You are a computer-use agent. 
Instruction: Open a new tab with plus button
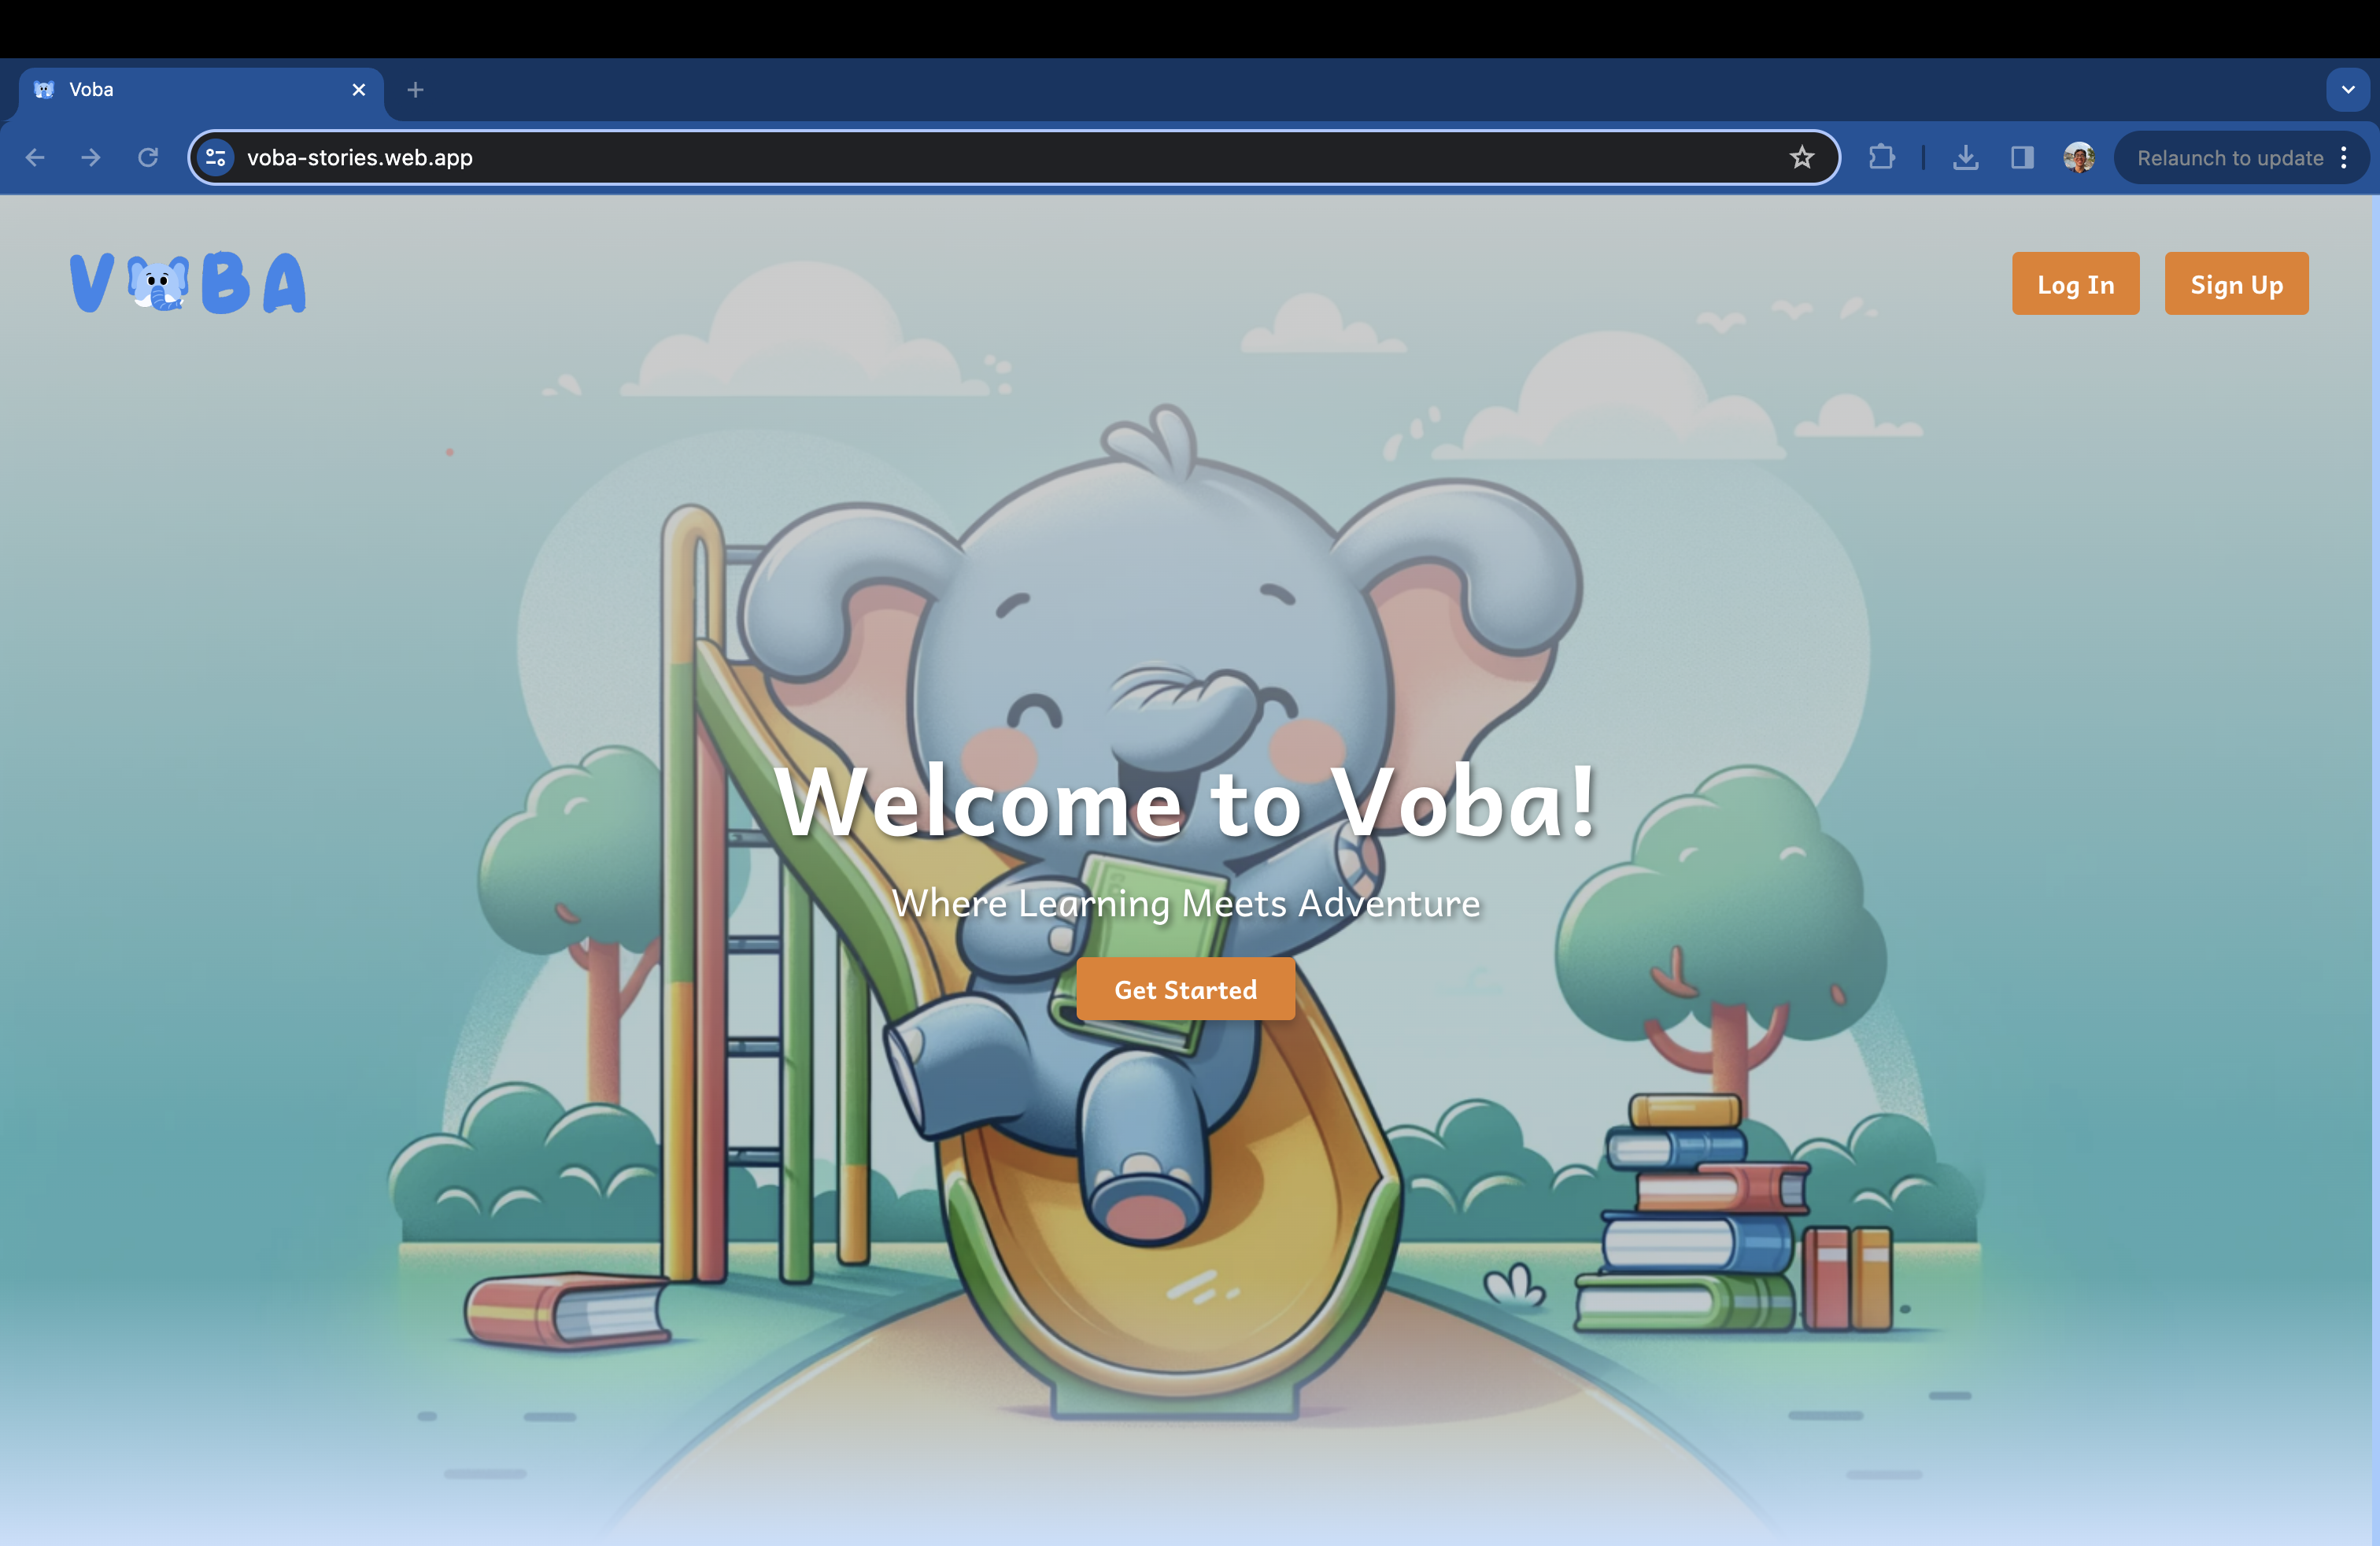(x=415, y=90)
